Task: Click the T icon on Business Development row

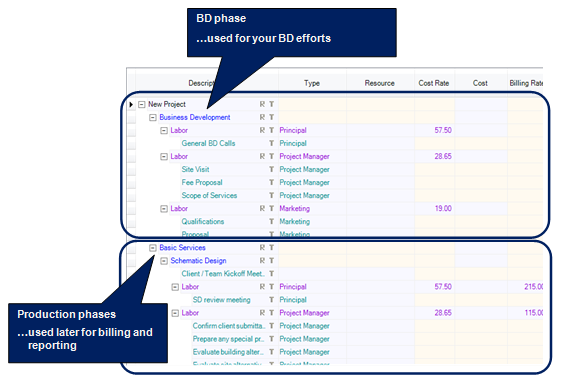Action: point(271,117)
